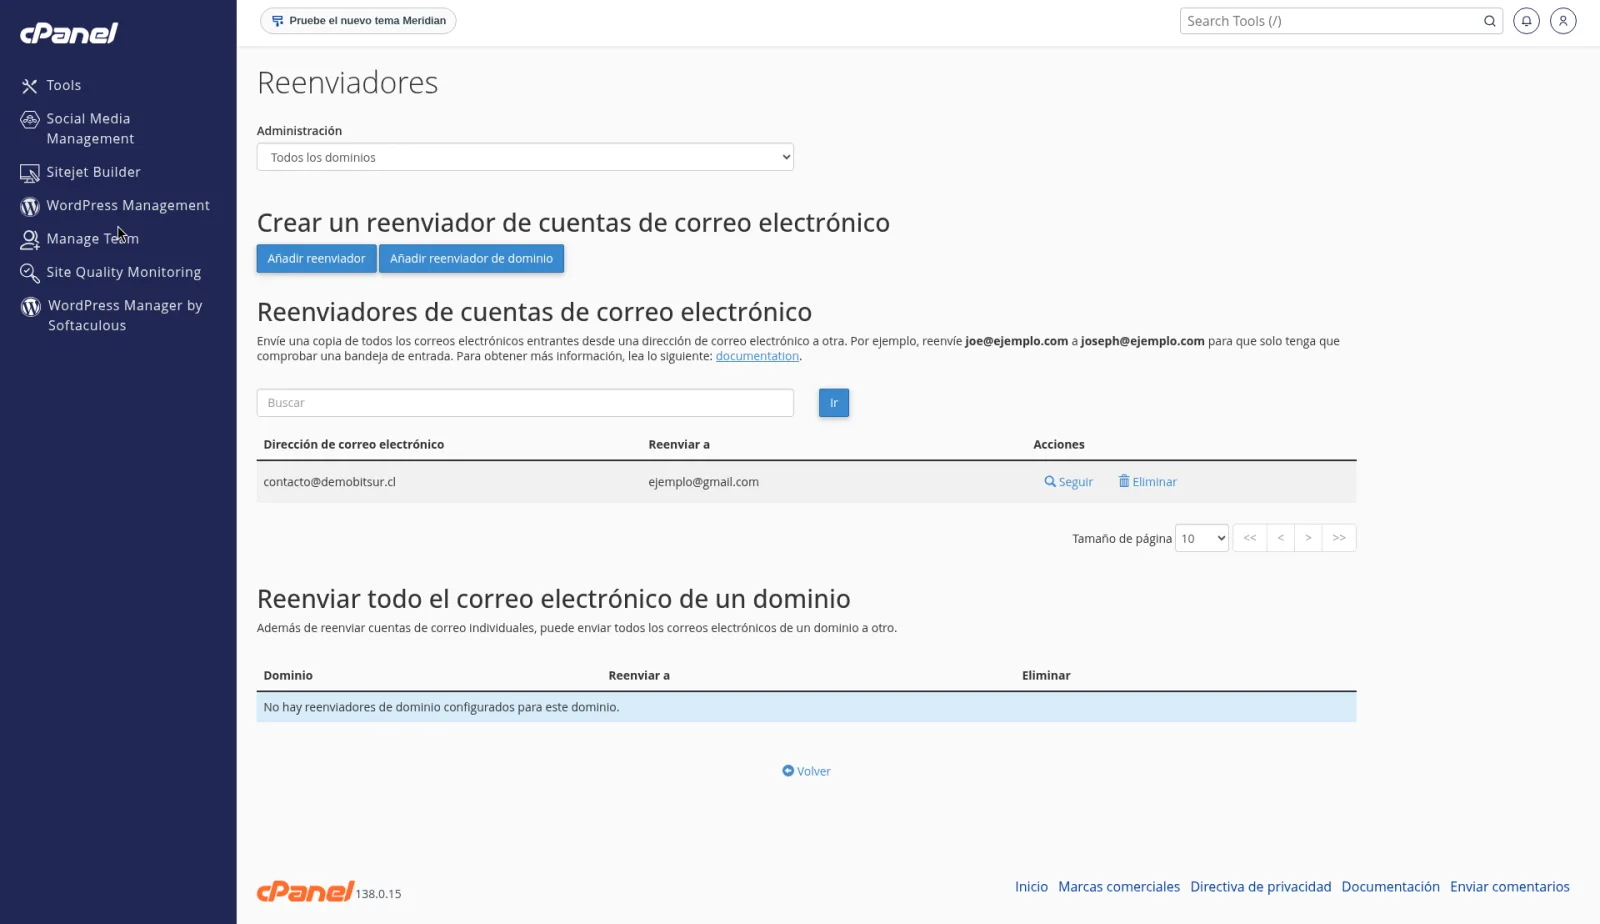Open Directiva de privacidad footer link
The image size is (1600, 924).
(1261, 887)
